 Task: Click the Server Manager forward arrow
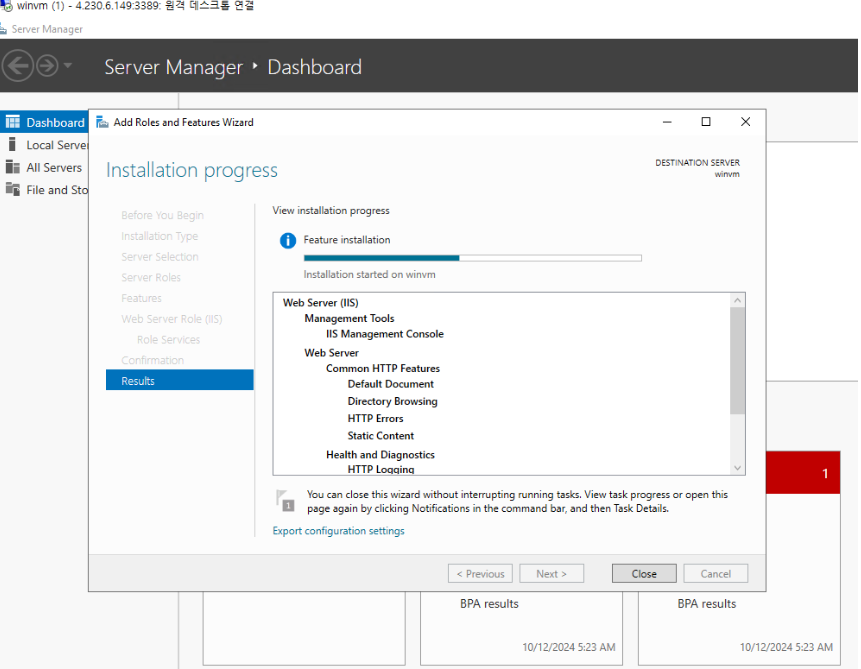click(47, 66)
